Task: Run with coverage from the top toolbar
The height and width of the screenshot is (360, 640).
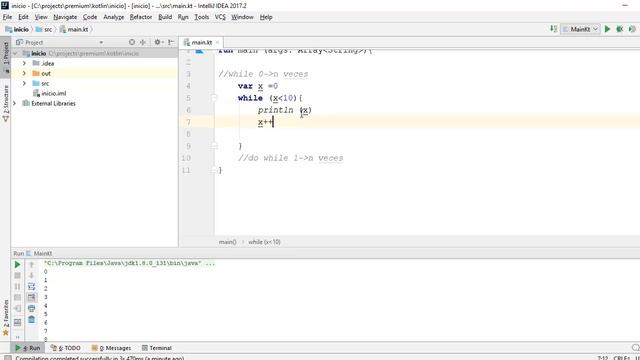Action: [632, 29]
